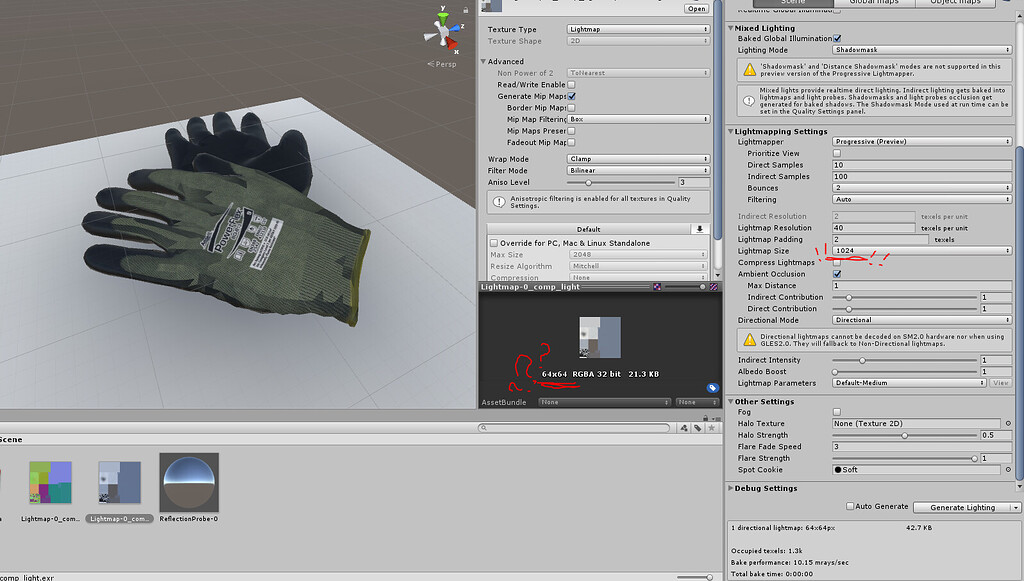Click the search-by-type icon in the Project search bar
1024x581 pixels.
[x=683, y=428]
